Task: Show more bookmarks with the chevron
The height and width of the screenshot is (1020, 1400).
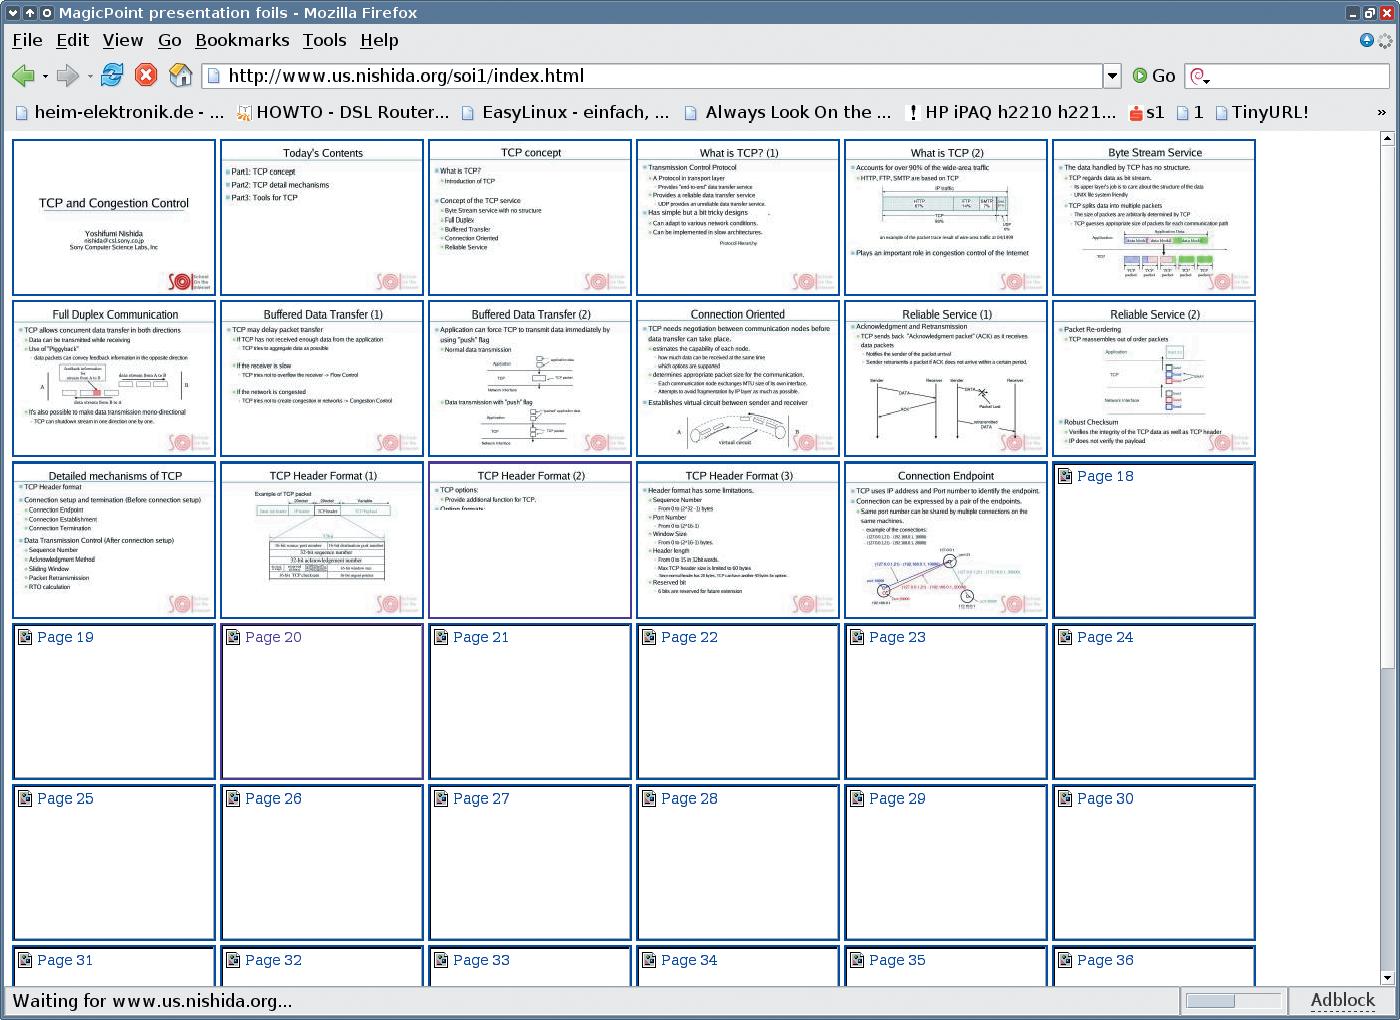Action: [x=1382, y=113]
